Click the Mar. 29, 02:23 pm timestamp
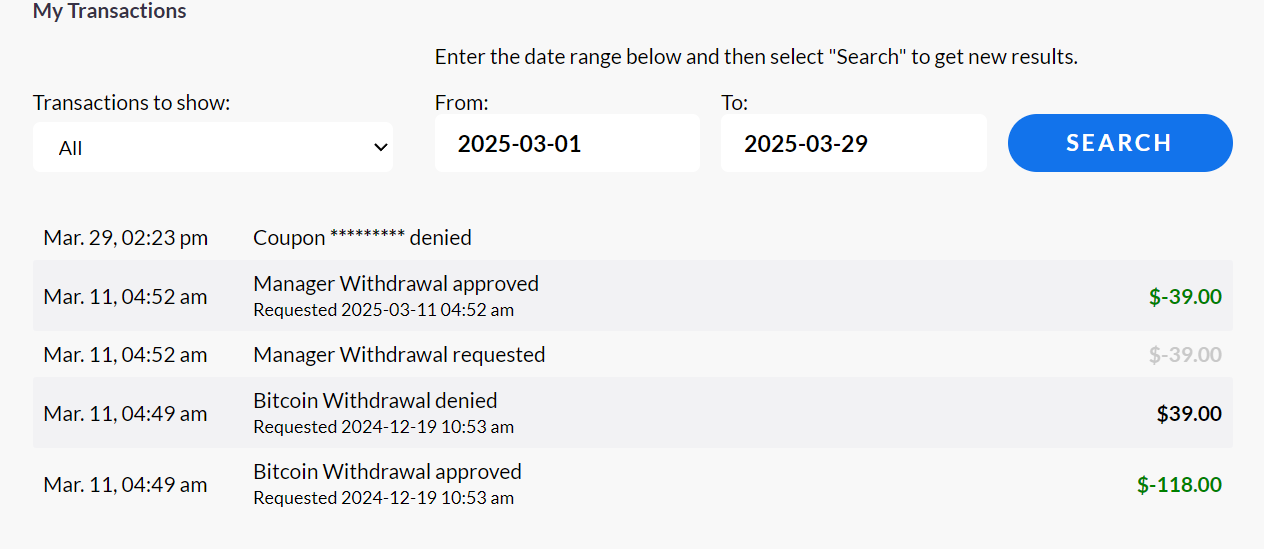Screen dimensions: 1264x549 (x=126, y=238)
